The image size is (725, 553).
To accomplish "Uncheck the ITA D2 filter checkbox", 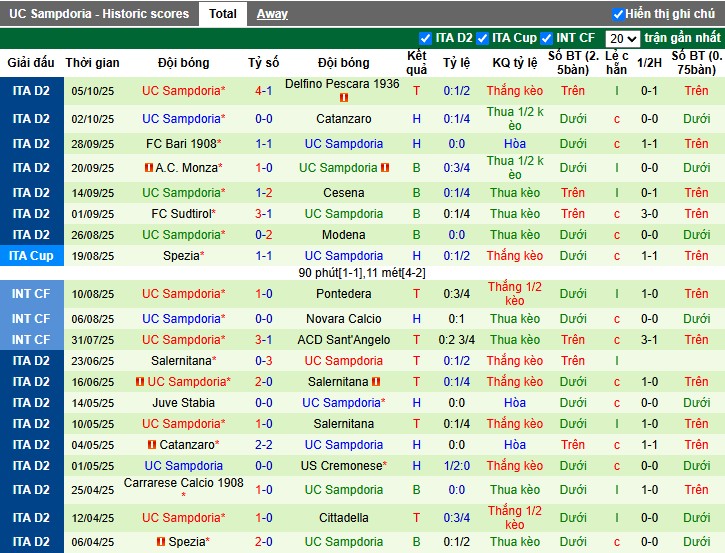I will pos(425,38).
